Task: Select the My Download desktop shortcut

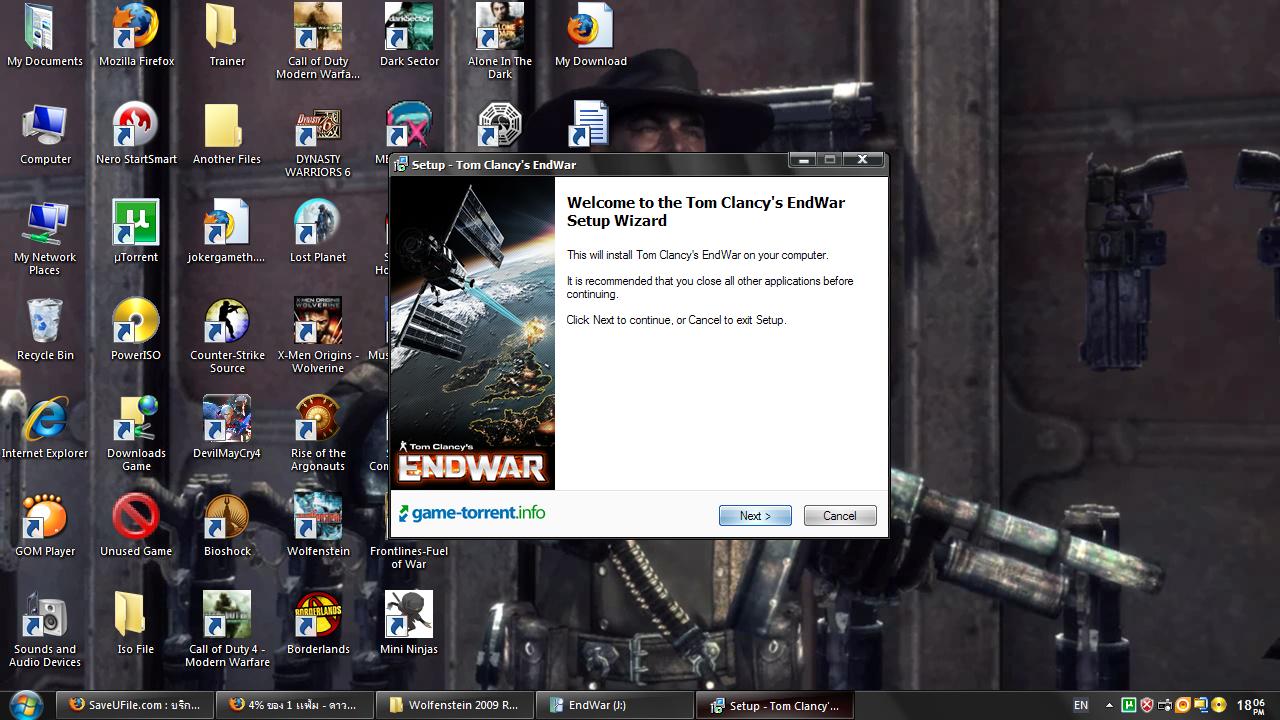Action: coord(590,36)
